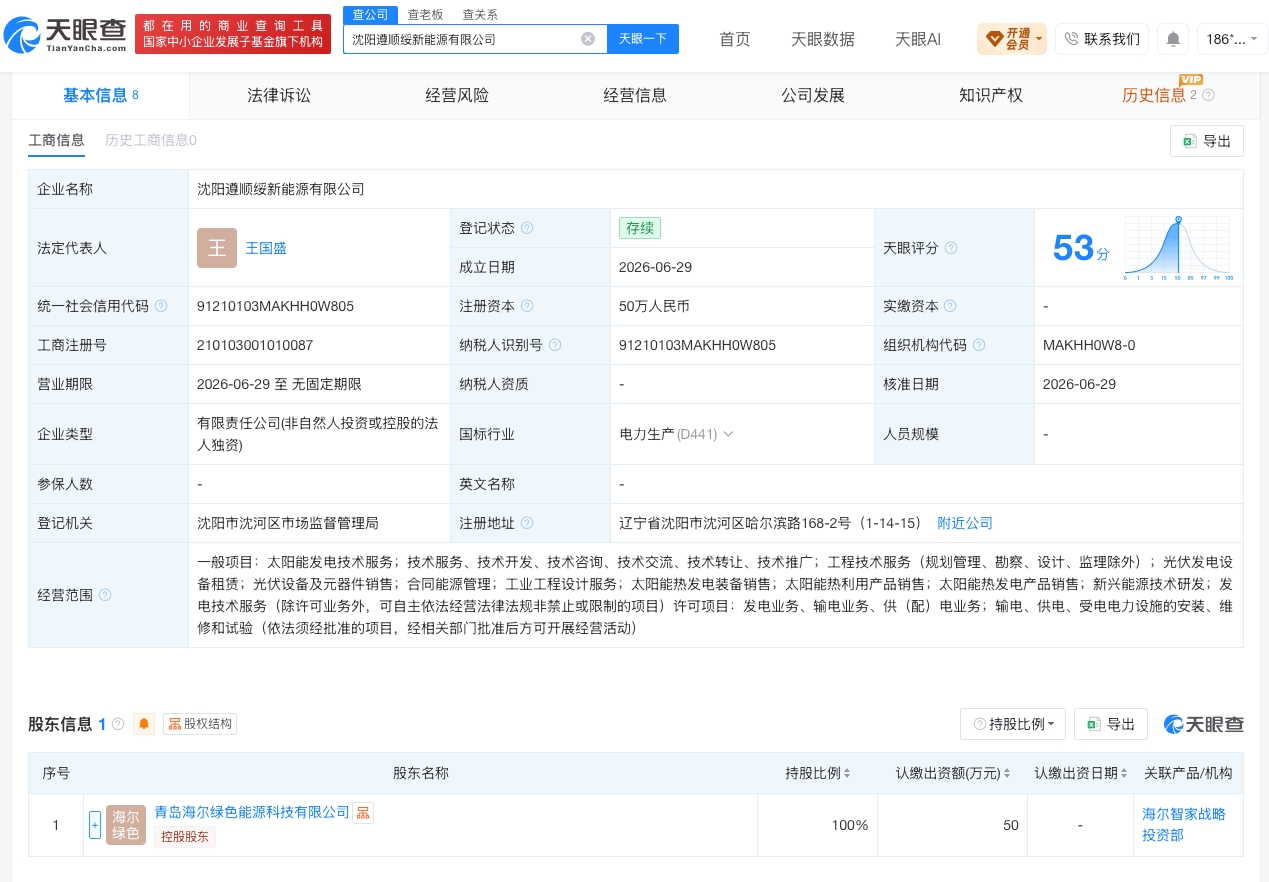Open 天眼数据 in top navigation
Screen dimensions: 1269x882
(x=823, y=39)
